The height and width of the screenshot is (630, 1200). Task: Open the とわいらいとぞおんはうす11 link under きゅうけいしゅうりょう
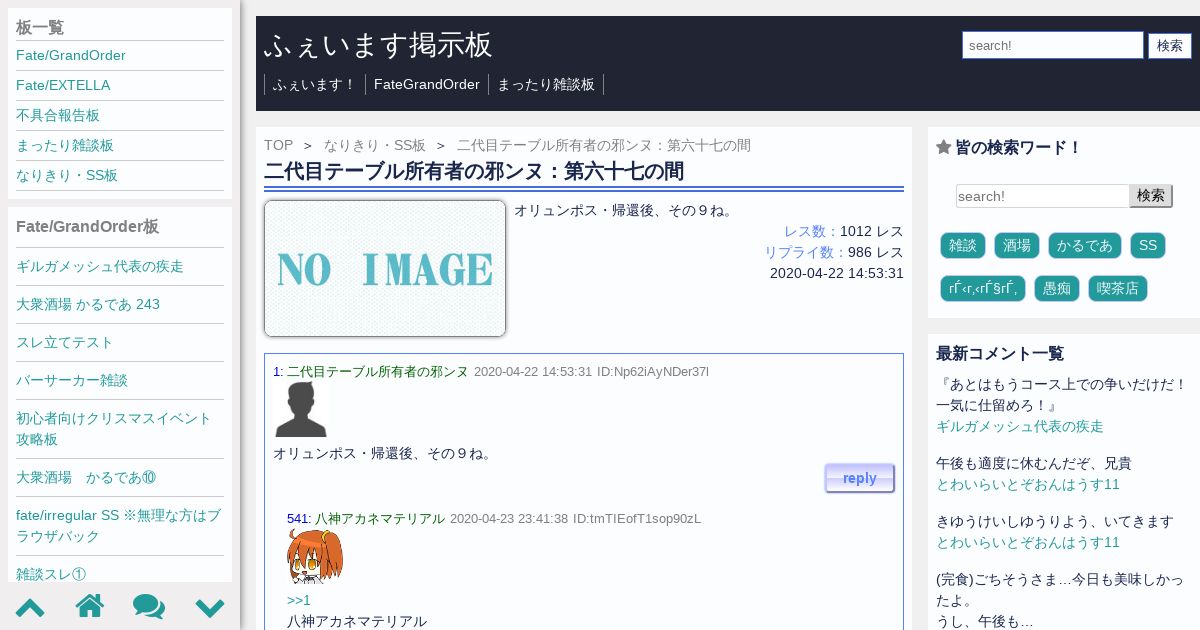(x=1028, y=542)
